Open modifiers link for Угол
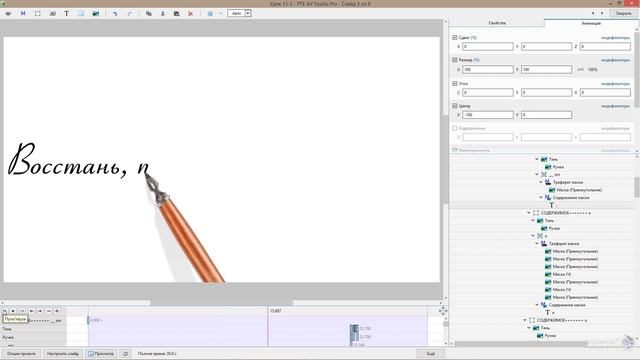 coord(615,84)
